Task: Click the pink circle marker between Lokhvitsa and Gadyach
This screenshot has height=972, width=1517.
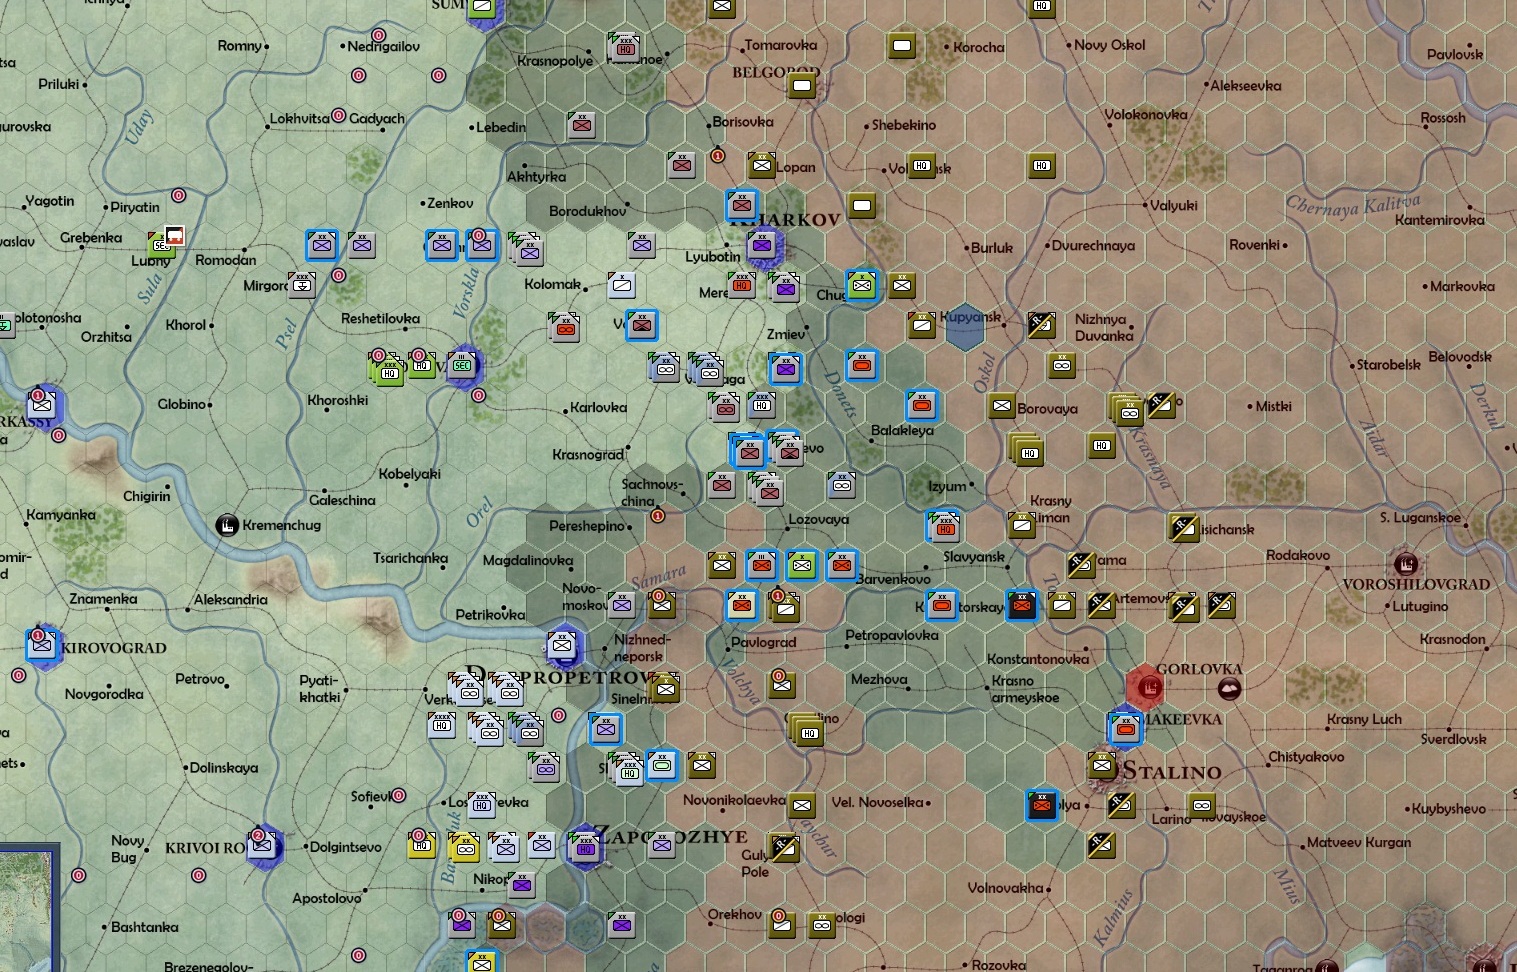Action: [x=338, y=116]
